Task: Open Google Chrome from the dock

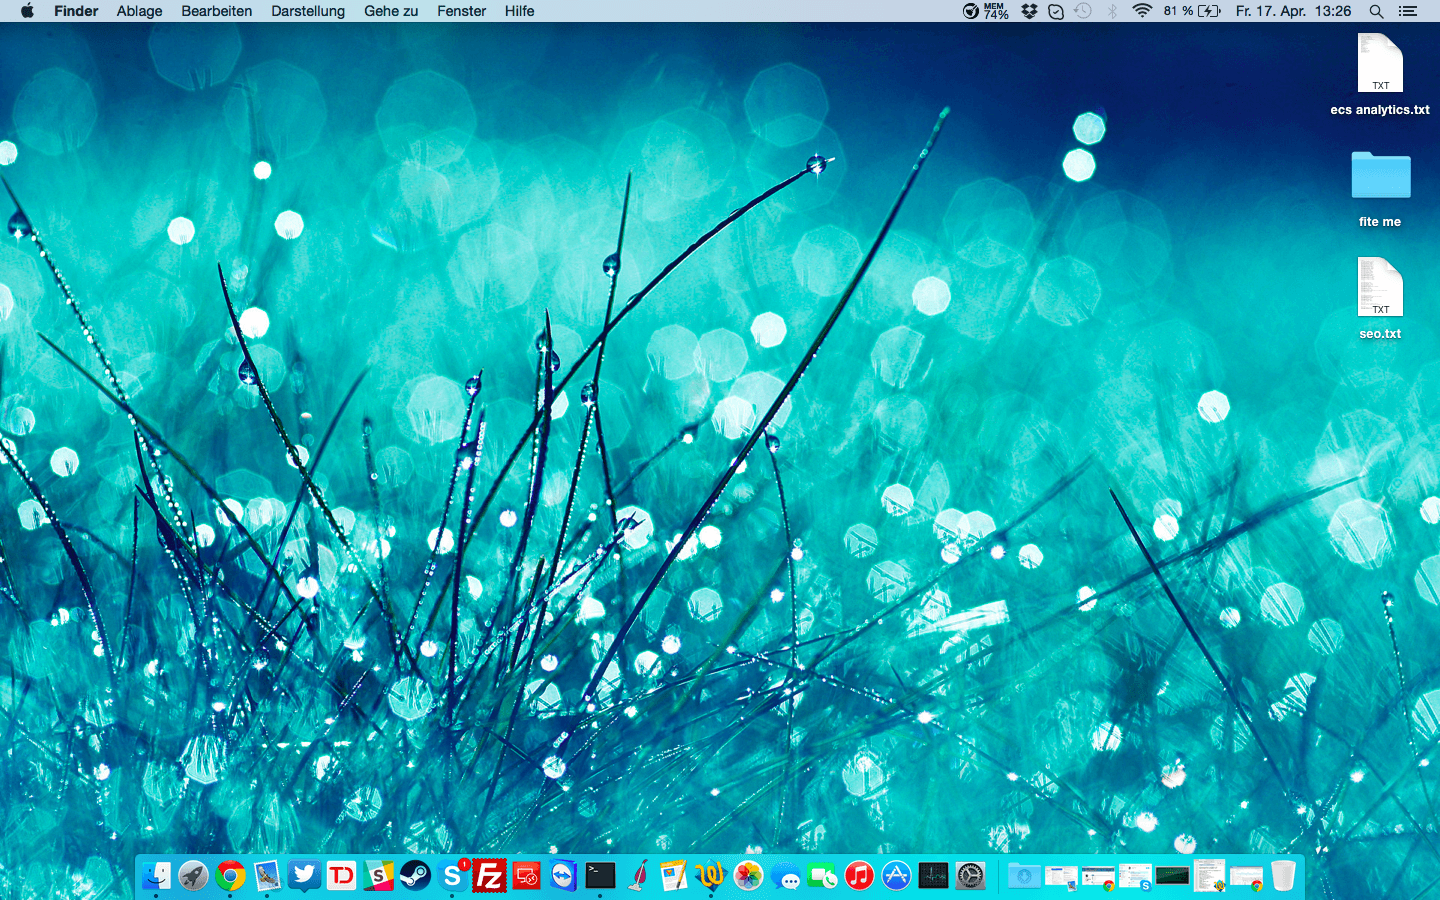Action: click(230, 877)
